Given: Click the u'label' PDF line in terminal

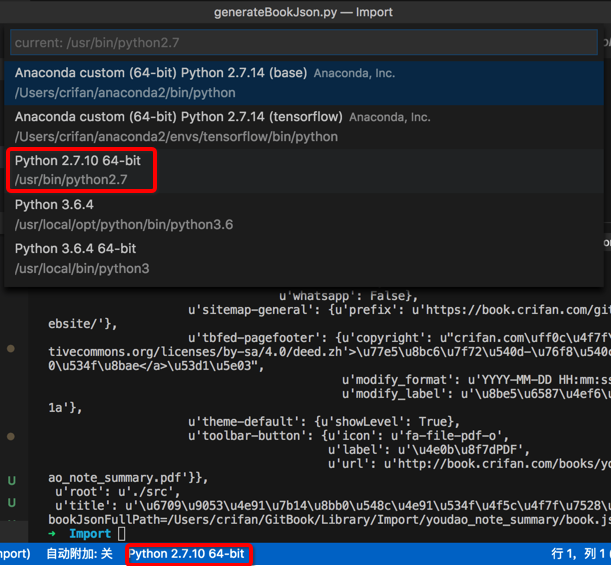Looking at the screenshot, I should [429, 450].
